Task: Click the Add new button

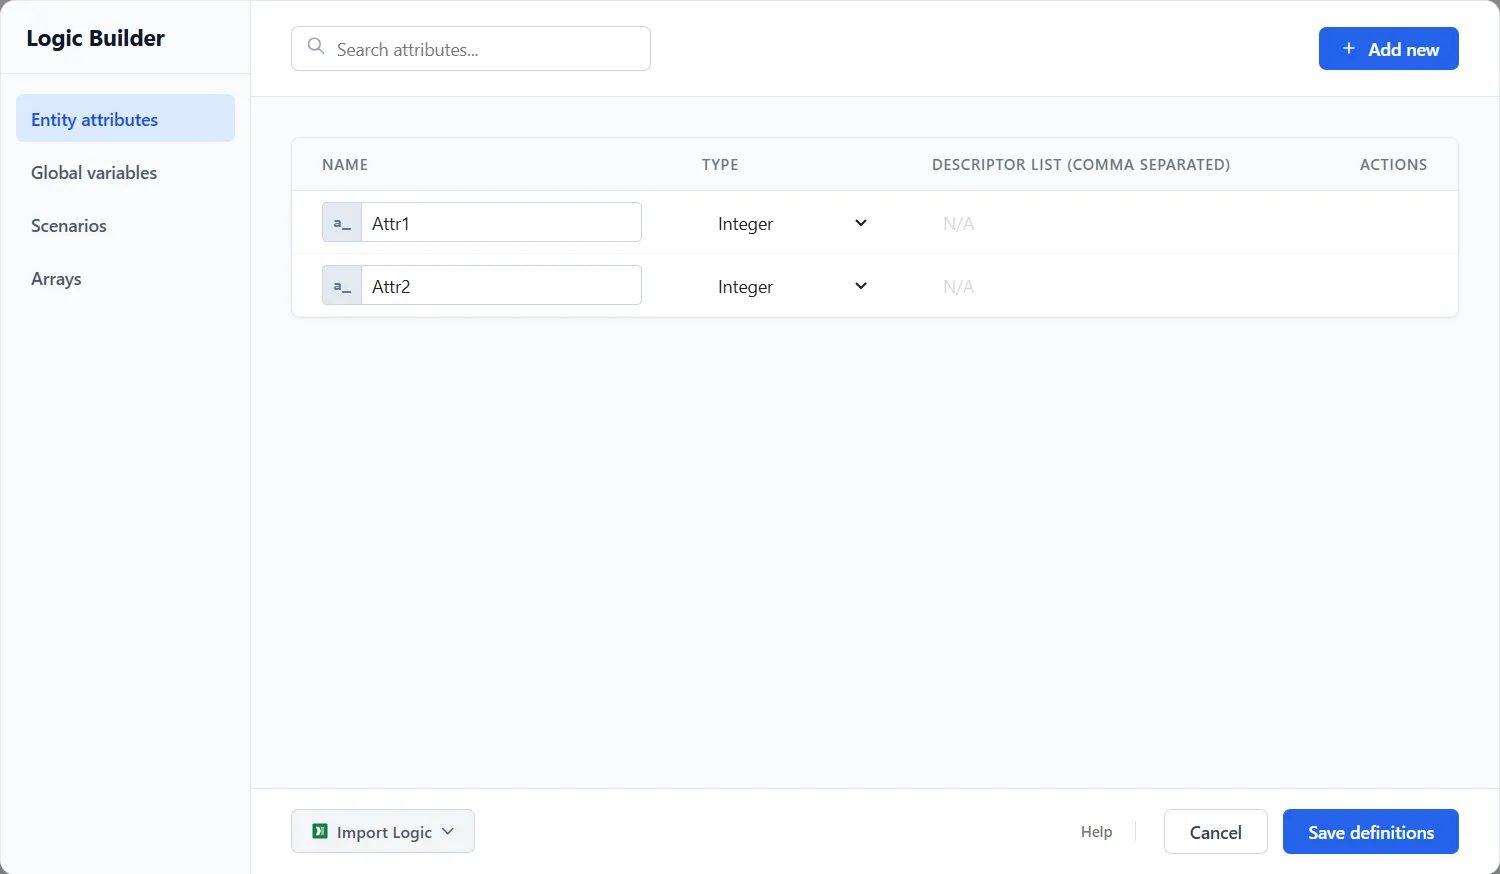Action: point(1389,48)
